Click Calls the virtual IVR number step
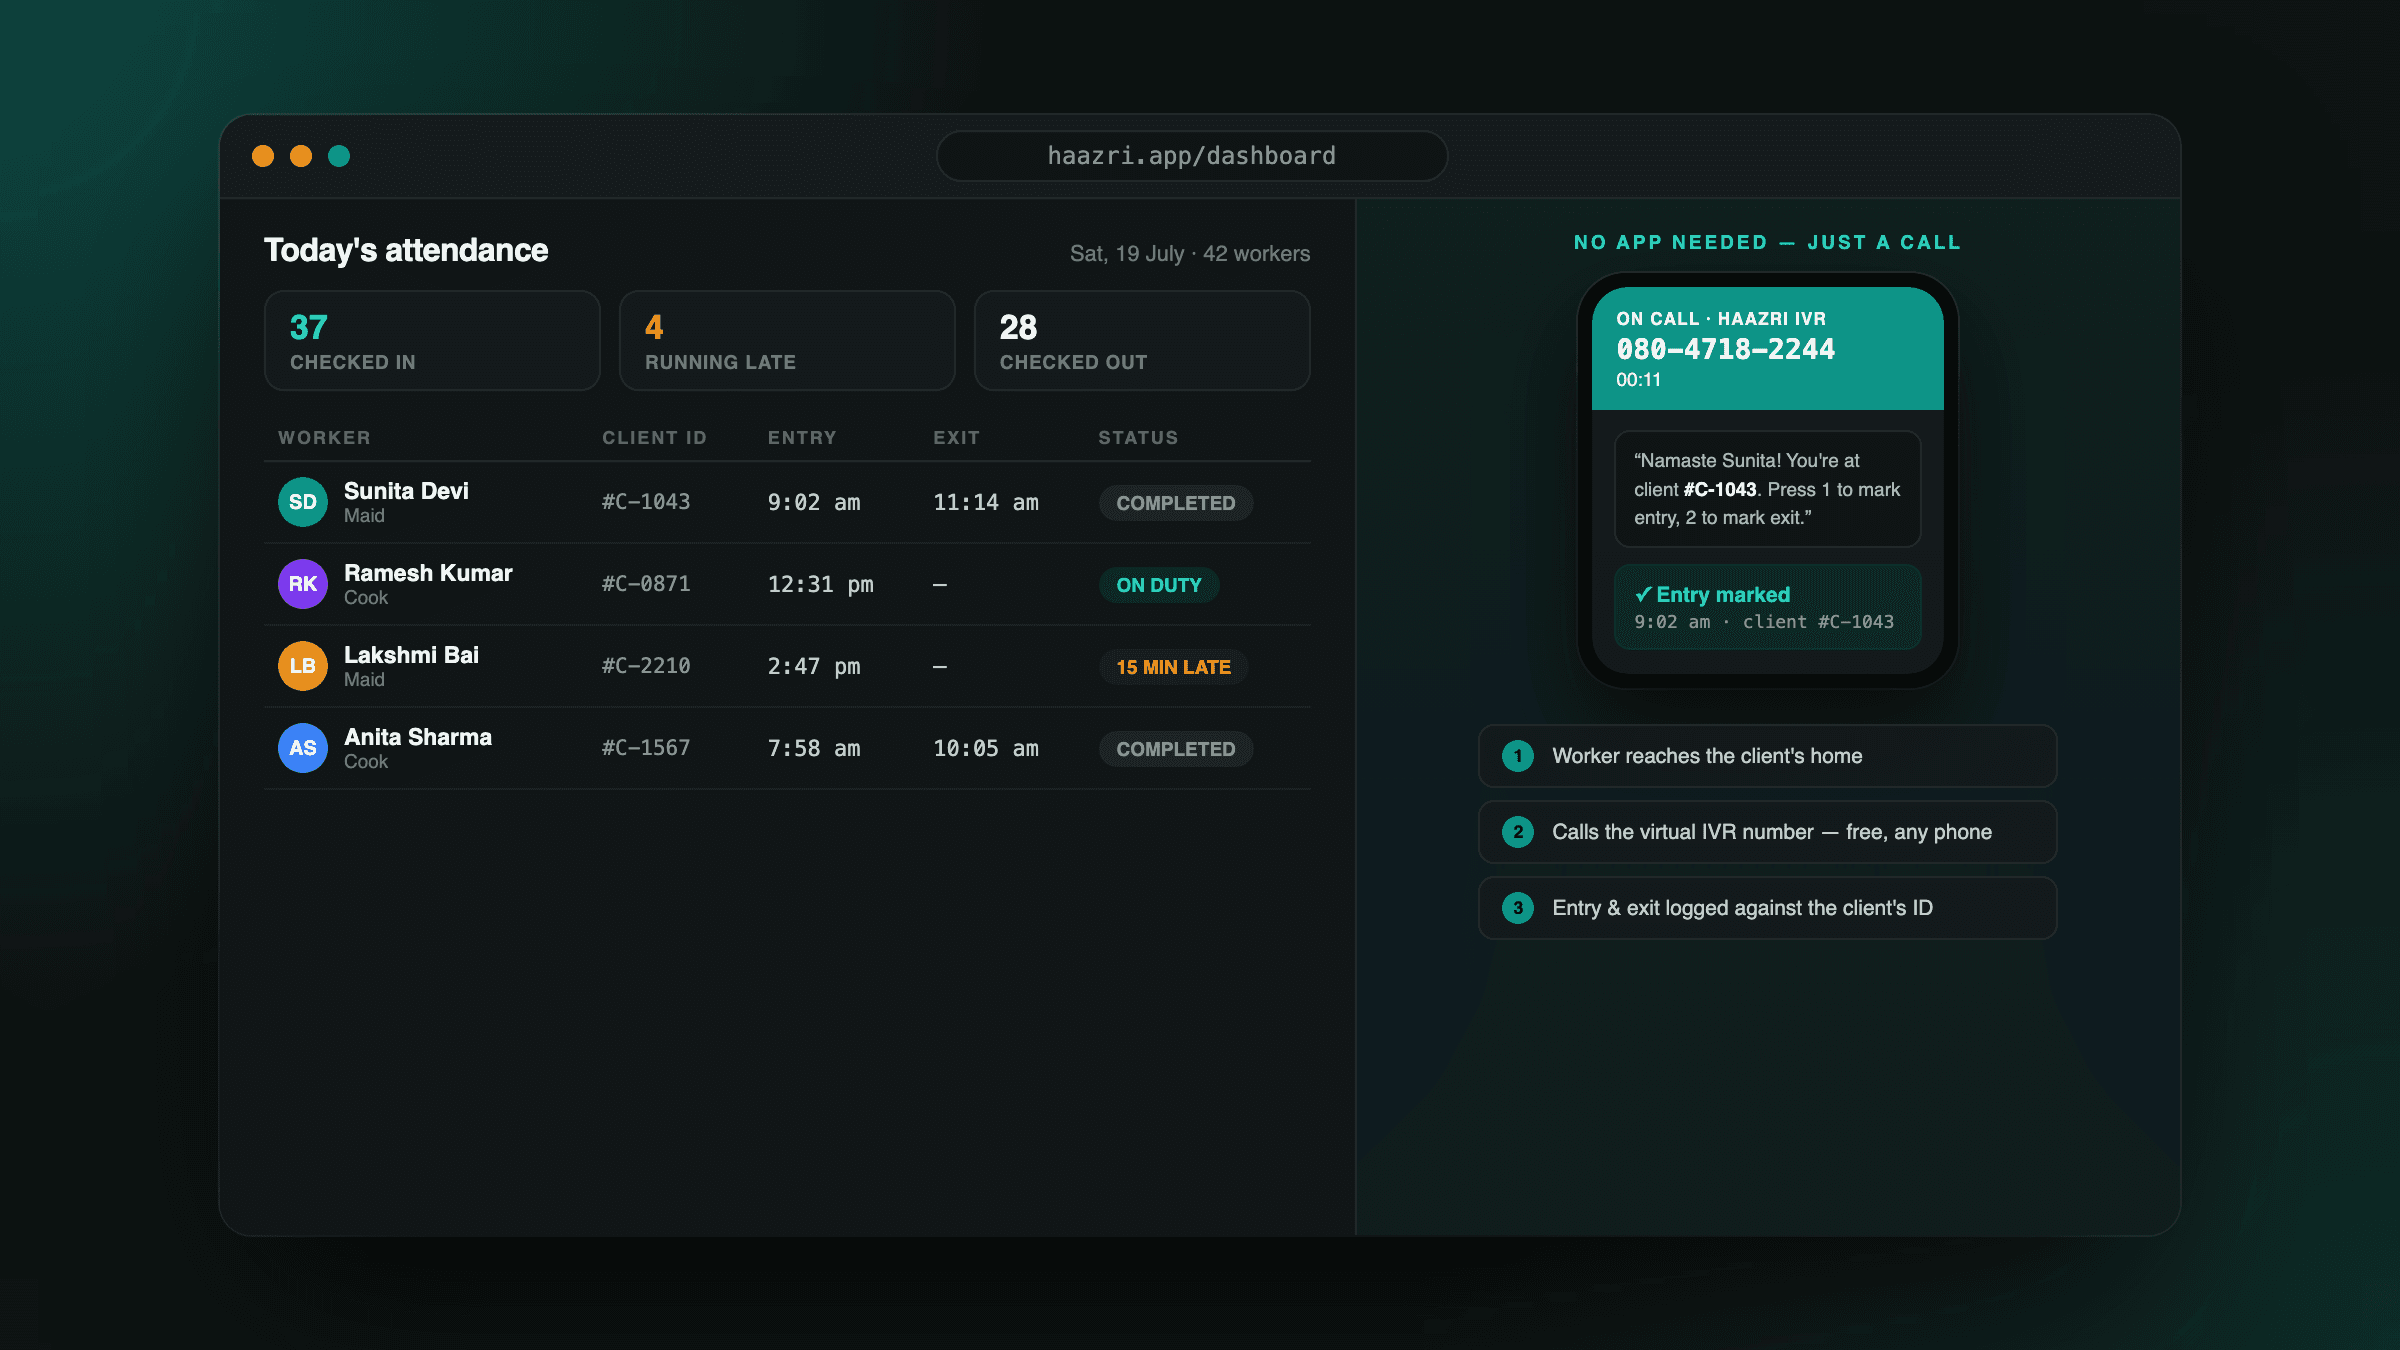Image resolution: width=2400 pixels, height=1350 pixels. pos(1767,832)
